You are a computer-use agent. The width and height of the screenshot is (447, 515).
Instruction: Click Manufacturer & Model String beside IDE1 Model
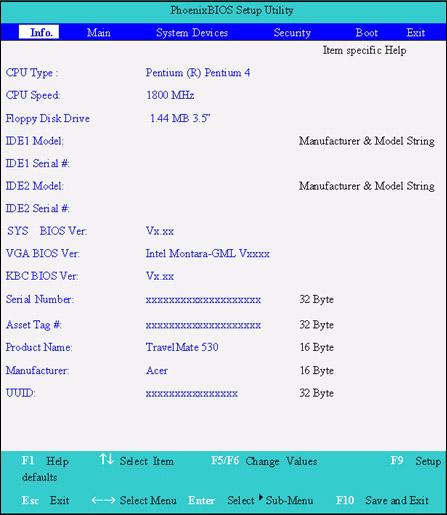pyautogui.click(x=367, y=141)
